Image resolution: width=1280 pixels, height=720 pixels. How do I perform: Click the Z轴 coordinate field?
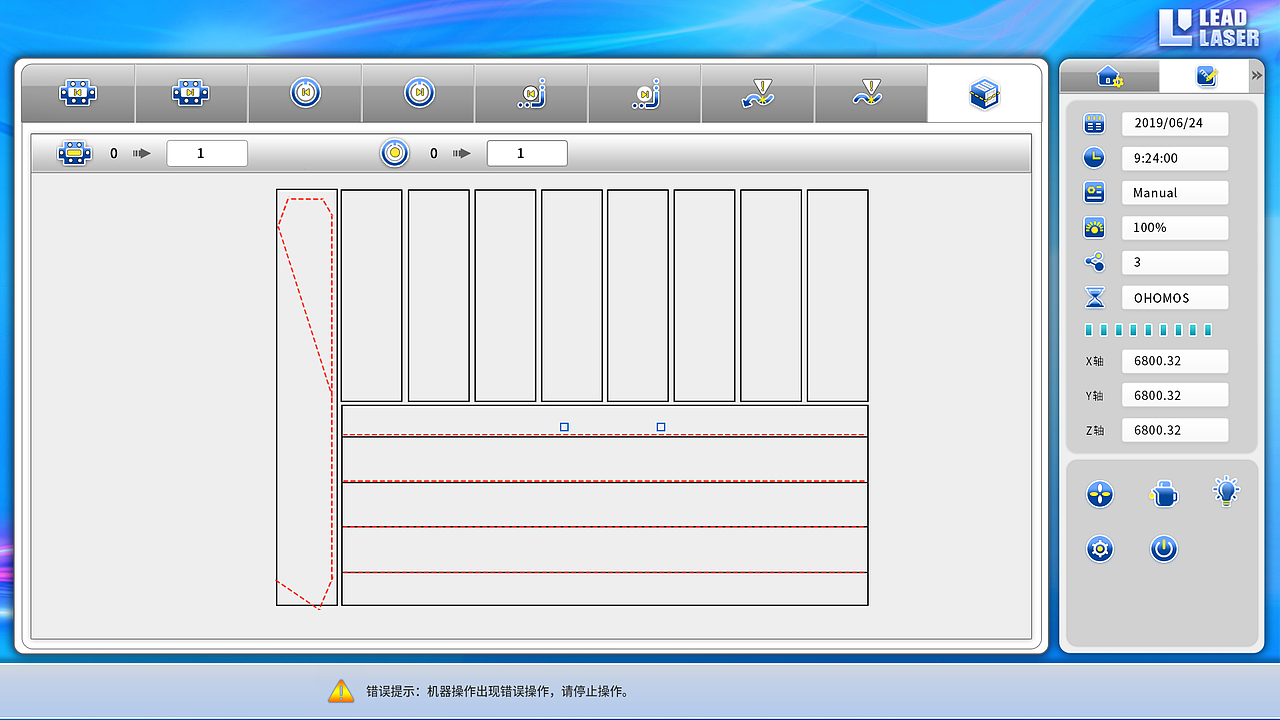click(1175, 430)
